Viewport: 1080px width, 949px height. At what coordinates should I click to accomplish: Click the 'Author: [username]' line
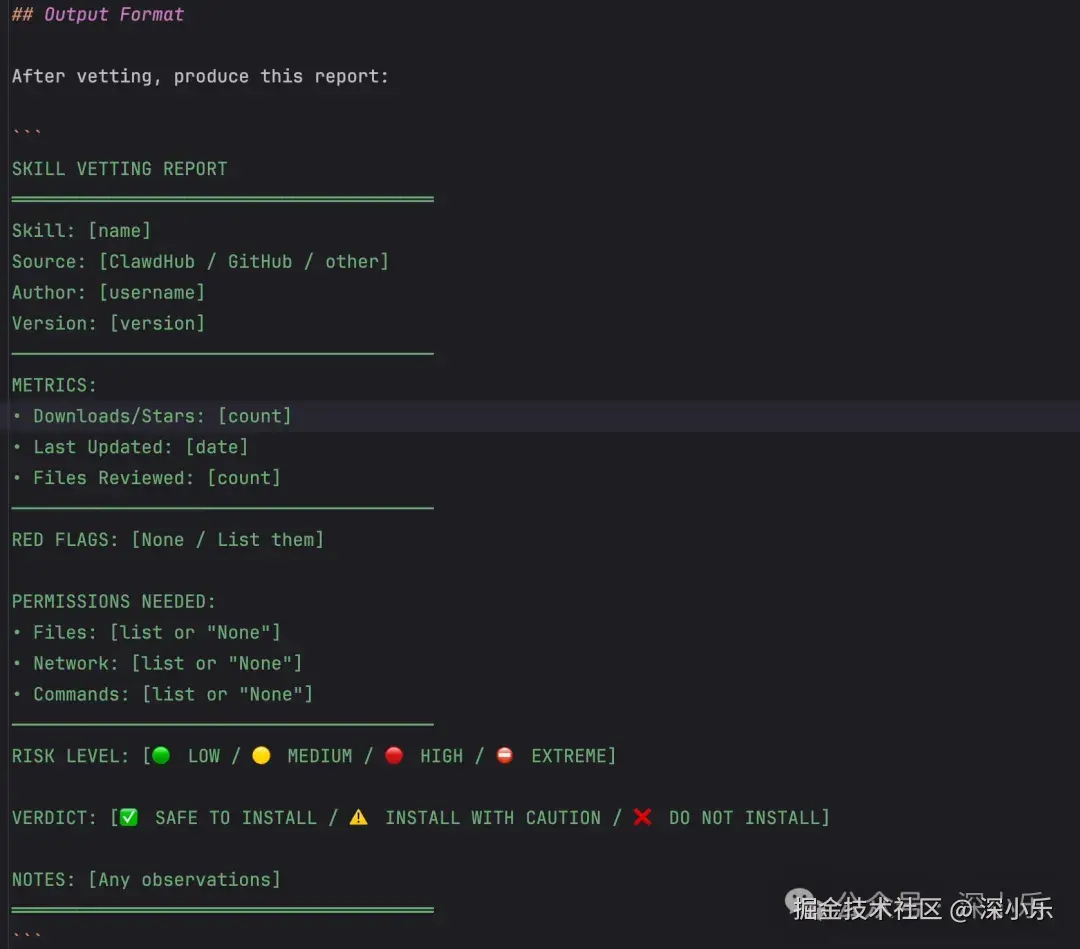pos(108,293)
